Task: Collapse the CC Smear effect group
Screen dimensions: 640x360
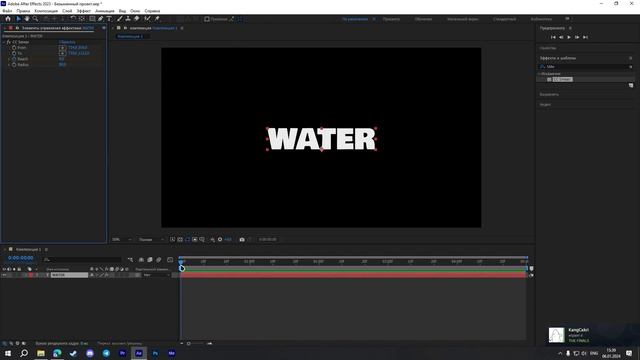Action: click(4, 42)
